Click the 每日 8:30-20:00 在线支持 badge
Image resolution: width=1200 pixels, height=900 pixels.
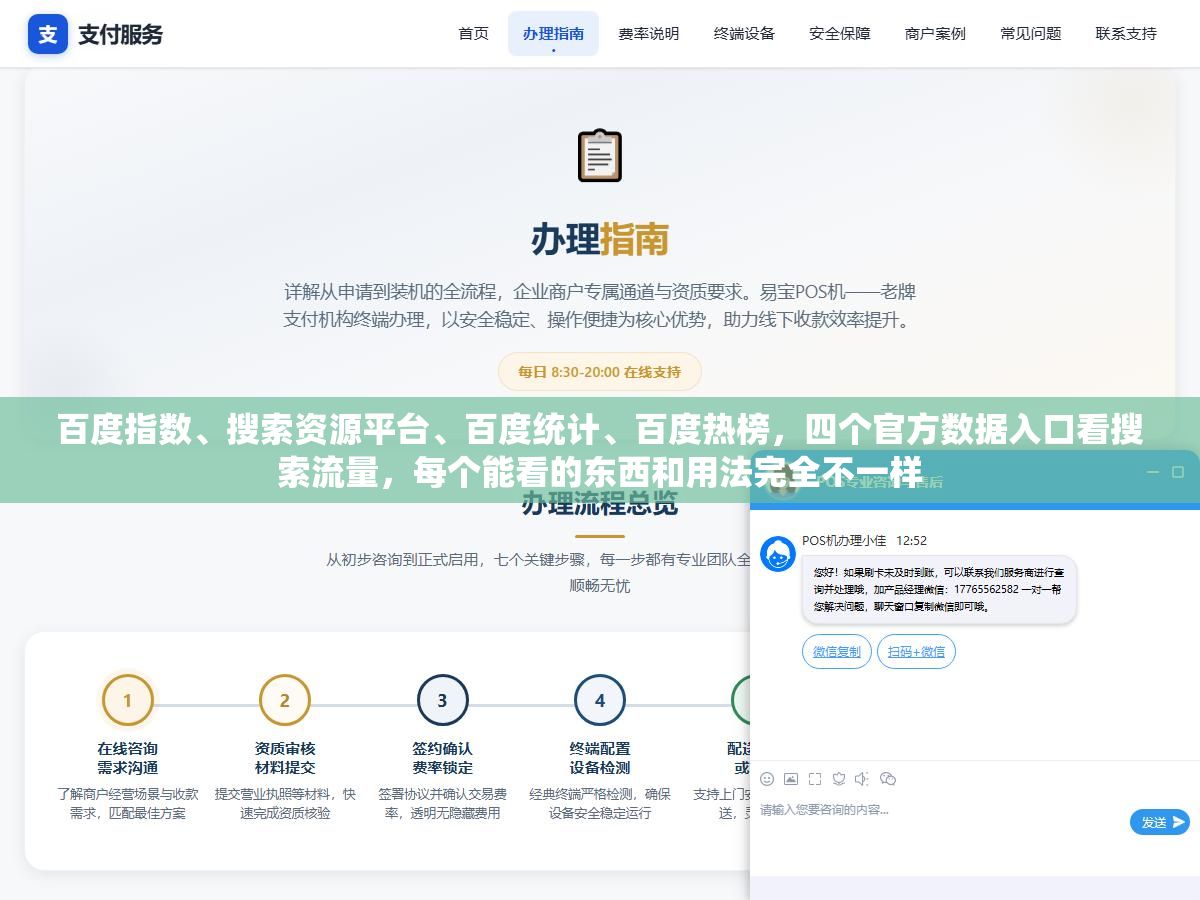pyautogui.click(x=600, y=372)
